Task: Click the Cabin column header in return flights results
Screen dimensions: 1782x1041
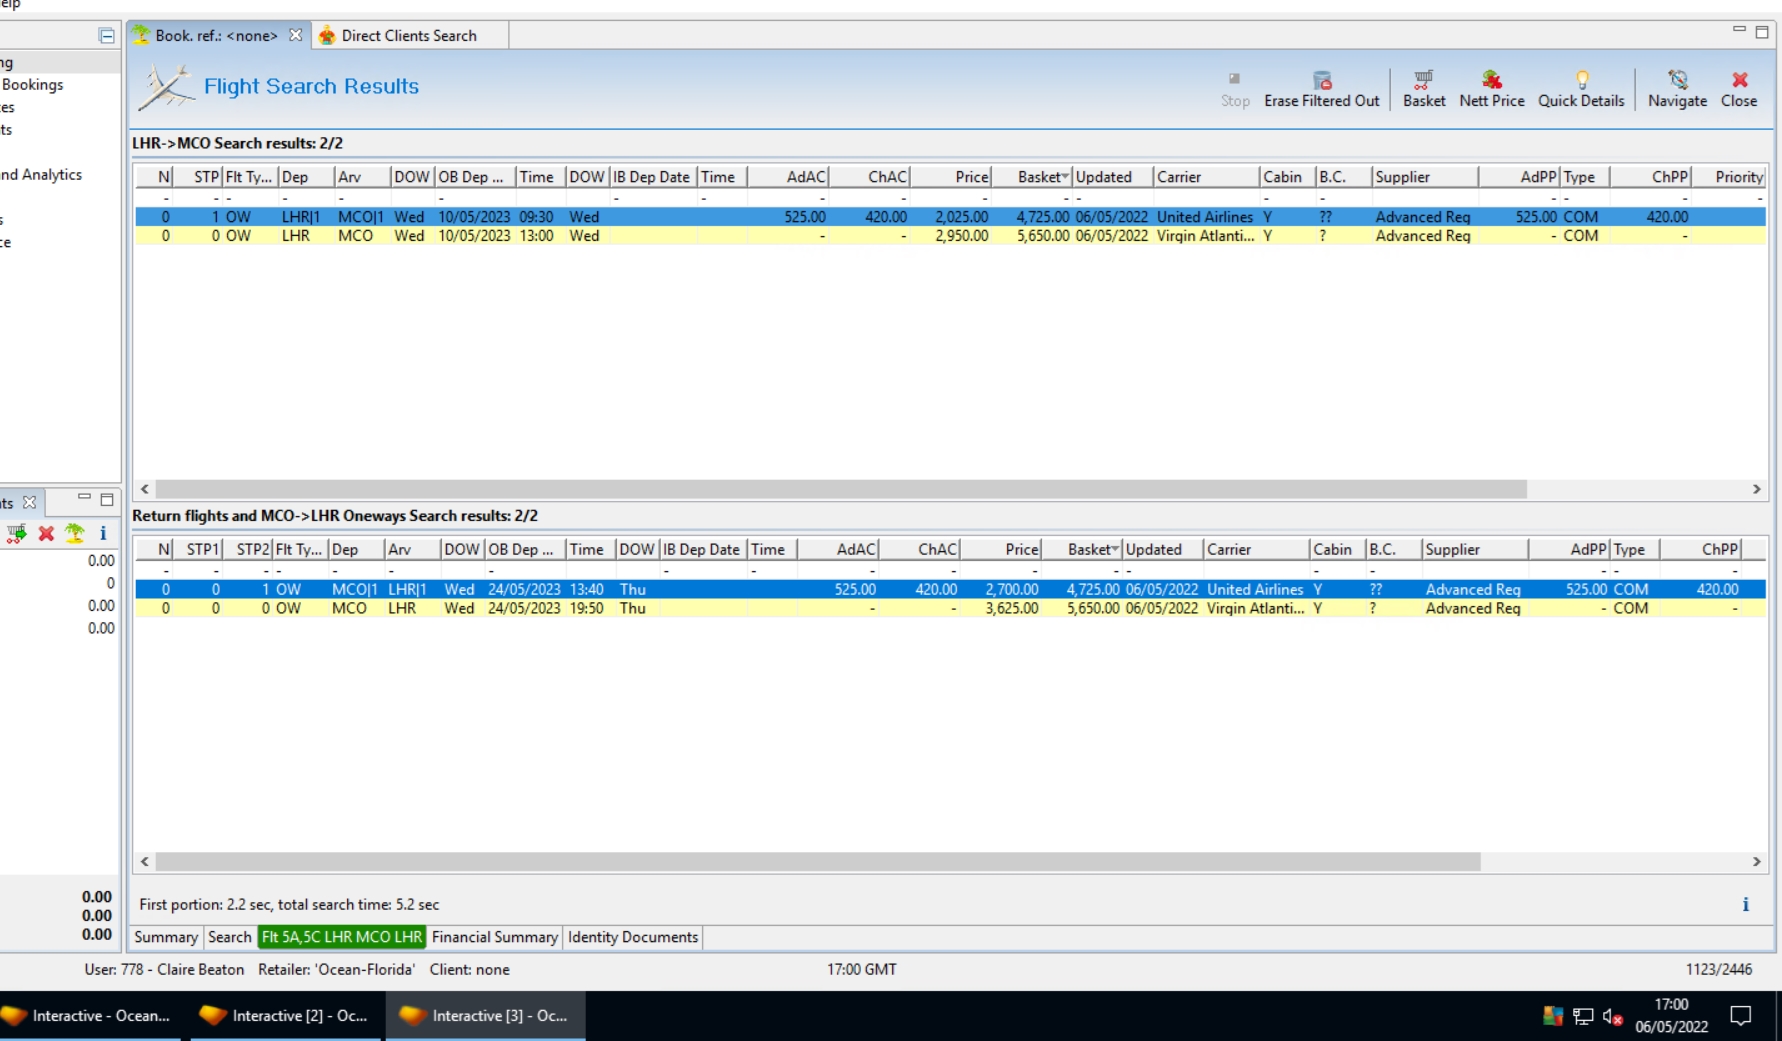Action: 1337,549
